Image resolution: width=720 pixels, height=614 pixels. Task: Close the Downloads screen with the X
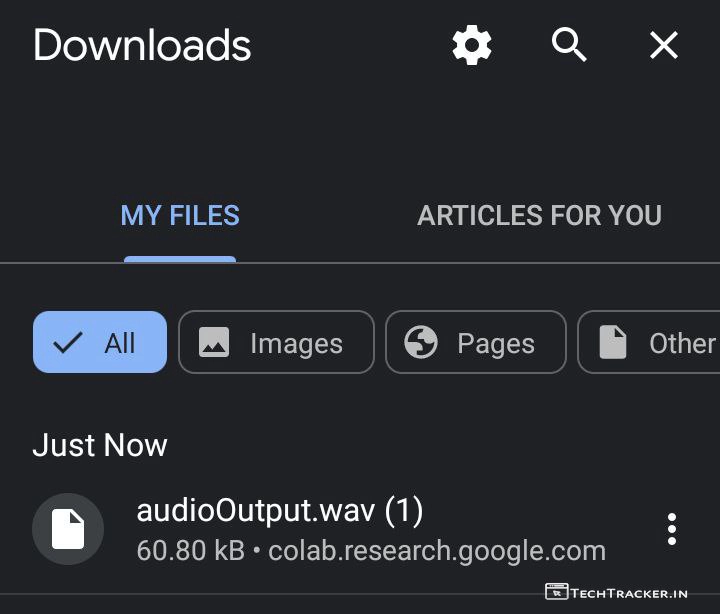tap(664, 45)
